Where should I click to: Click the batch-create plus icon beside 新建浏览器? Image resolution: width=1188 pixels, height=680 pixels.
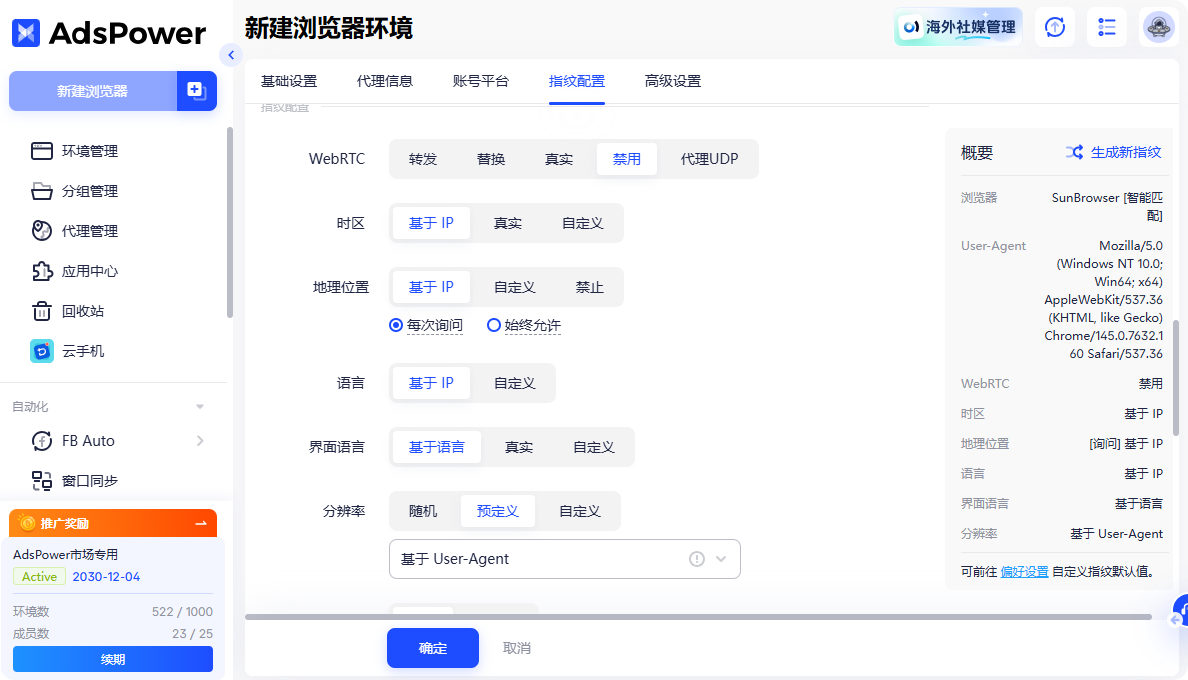coord(196,91)
